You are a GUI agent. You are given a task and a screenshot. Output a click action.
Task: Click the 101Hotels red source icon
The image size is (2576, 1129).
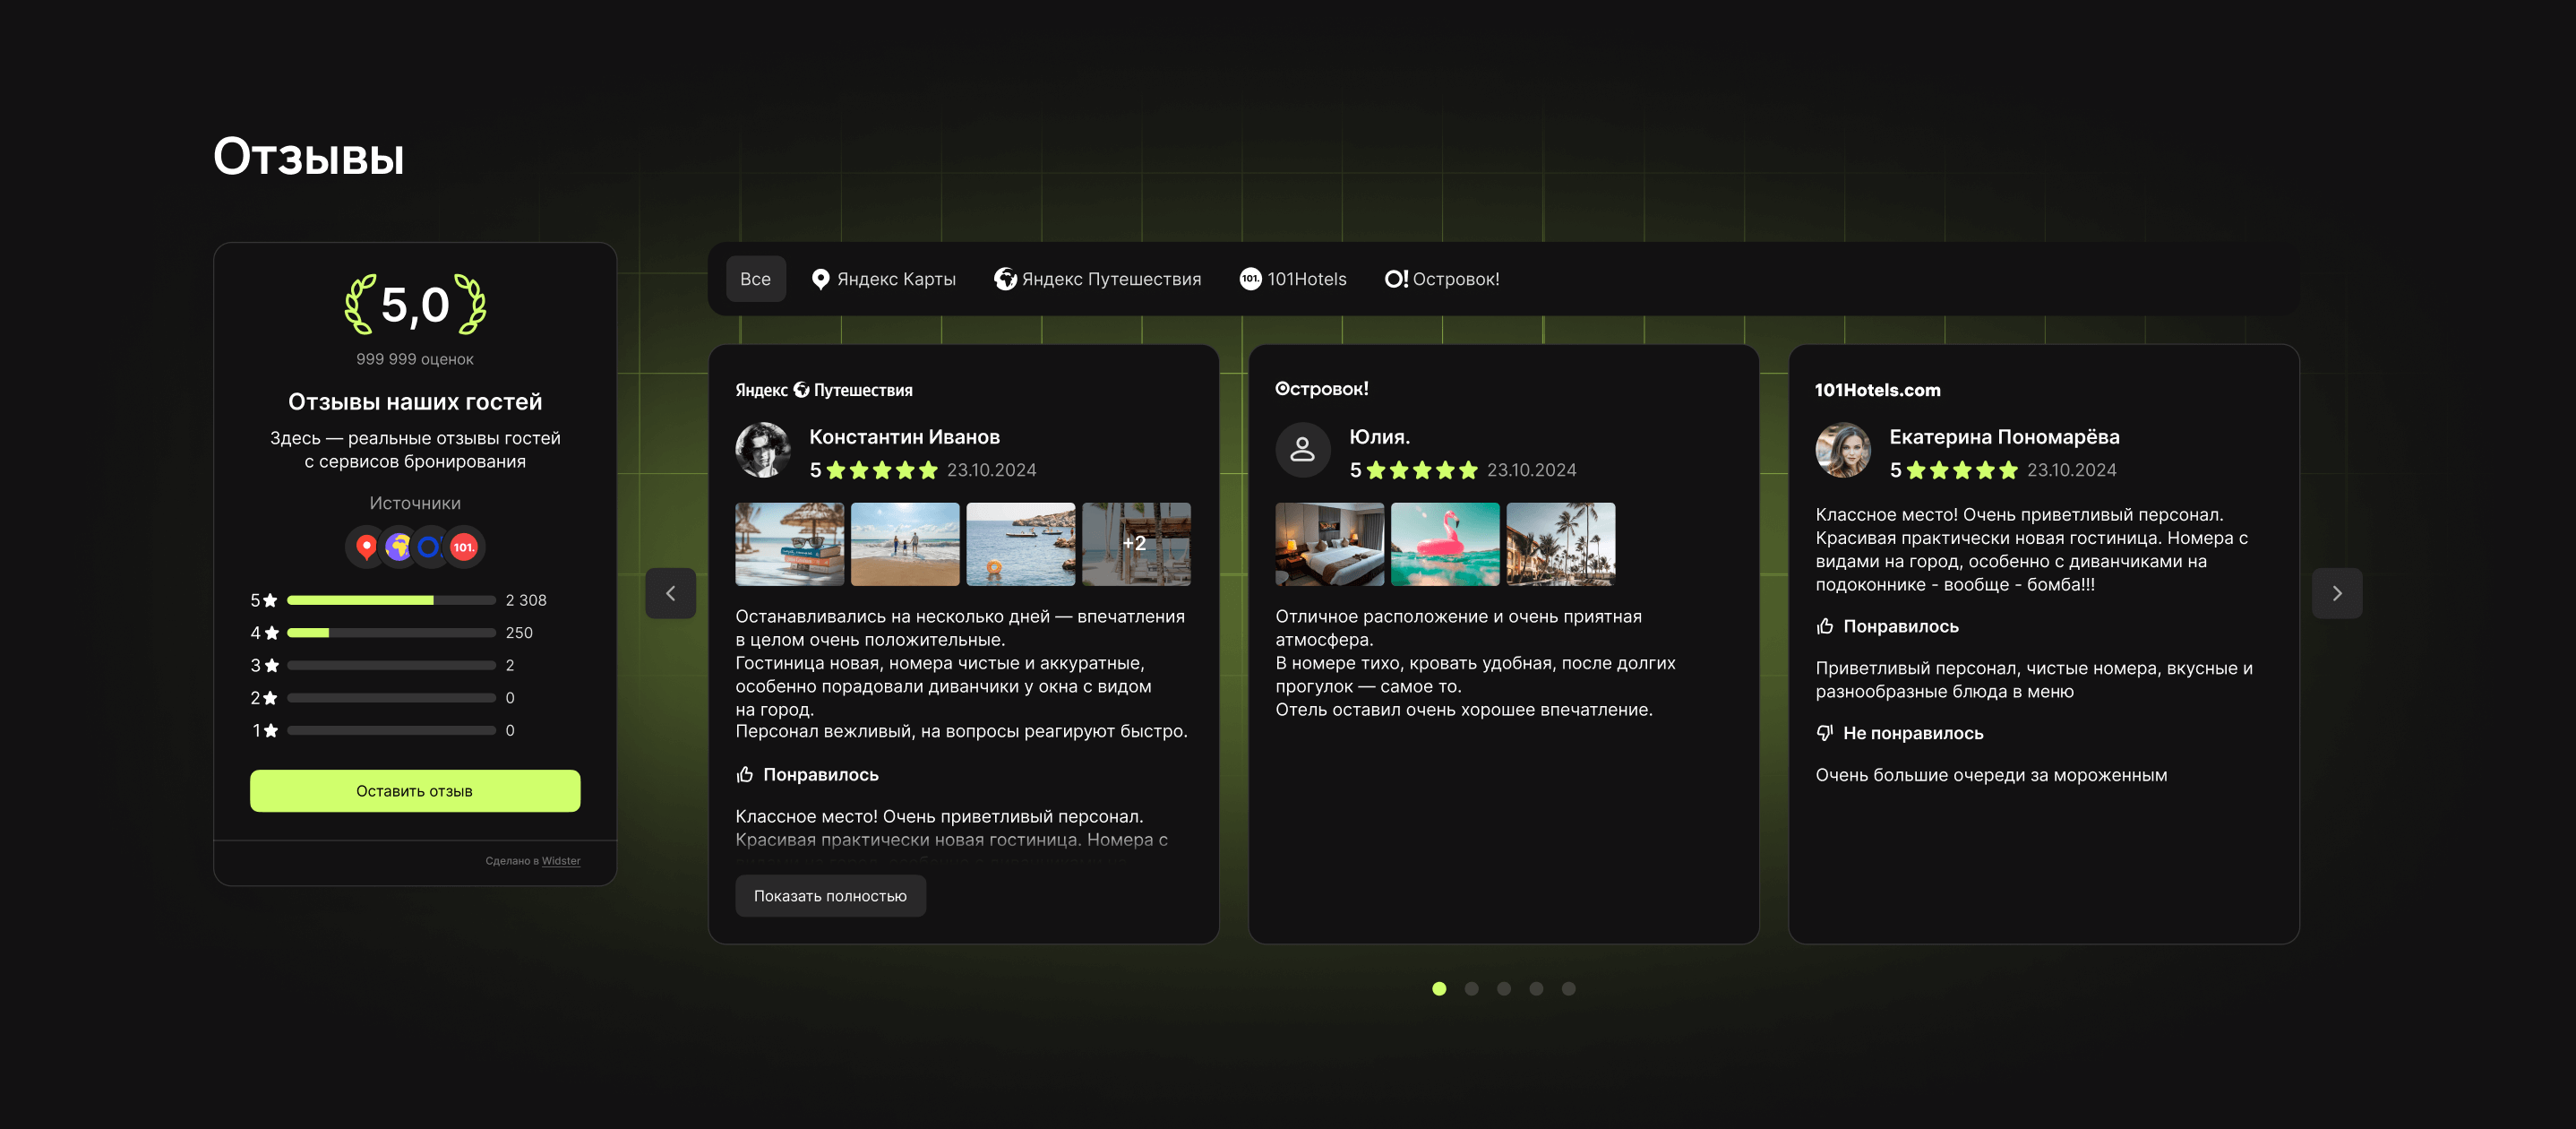(464, 547)
